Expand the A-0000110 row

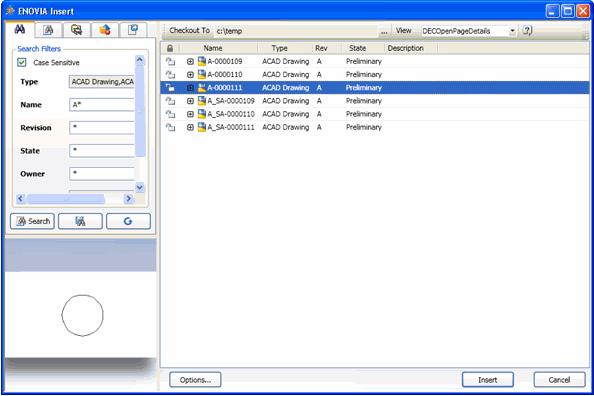coord(190,75)
